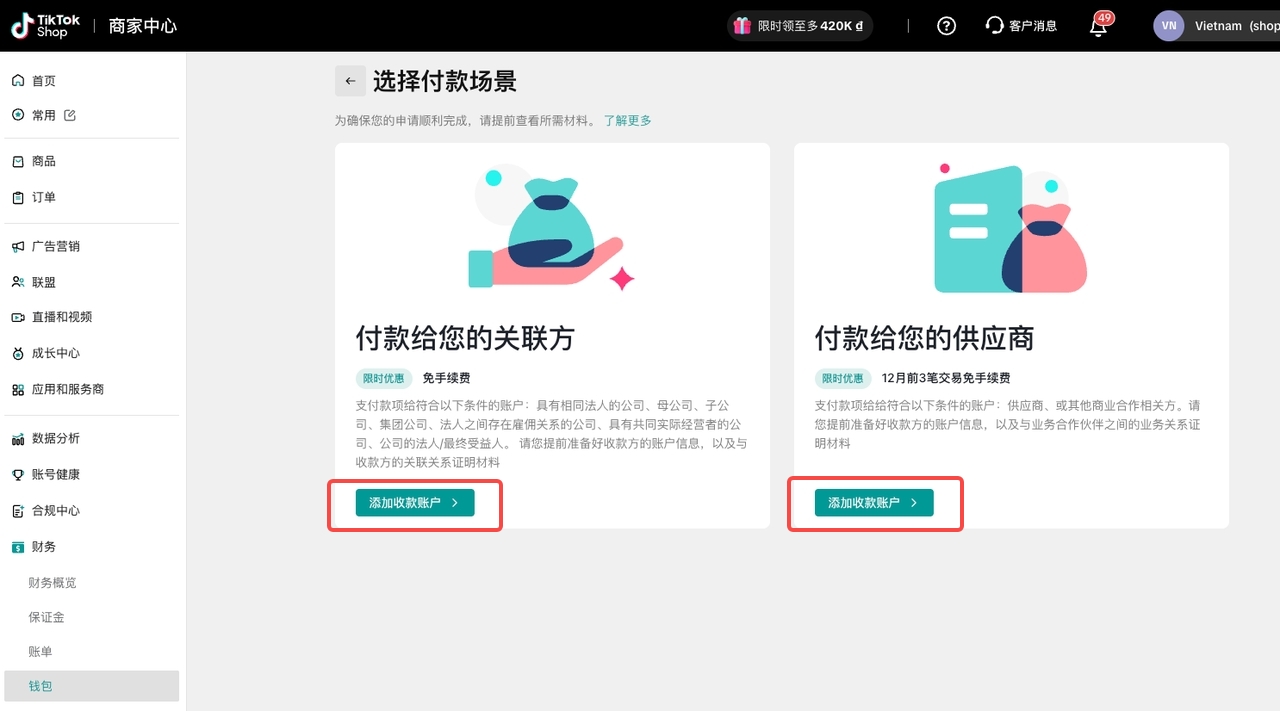Click the TikTok Shop logo
Image resolution: width=1280 pixels, height=711 pixels.
[46, 26]
